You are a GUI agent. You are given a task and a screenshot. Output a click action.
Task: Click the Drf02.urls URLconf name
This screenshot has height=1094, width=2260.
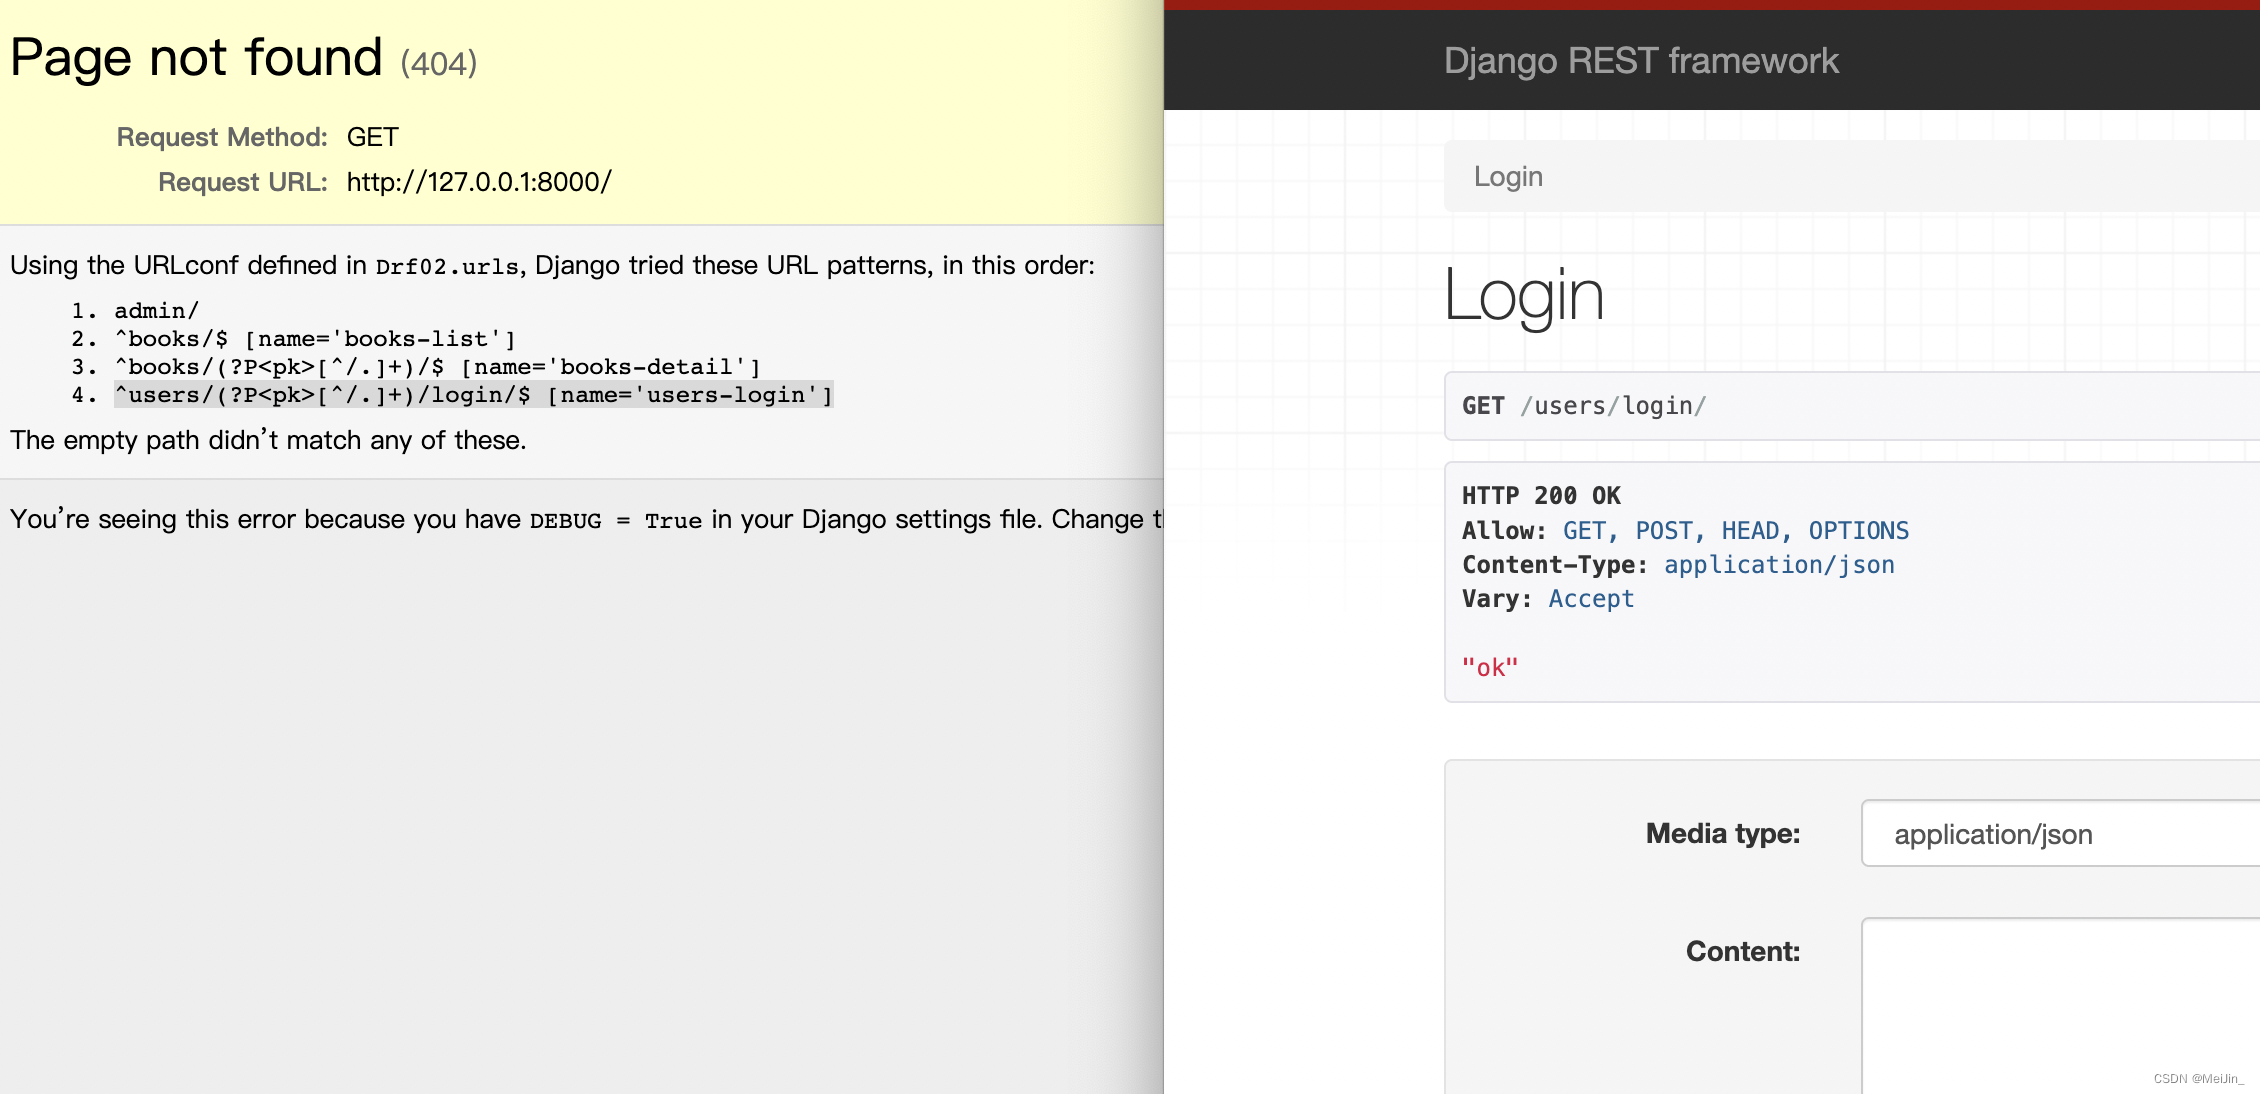[x=447, y=267]
